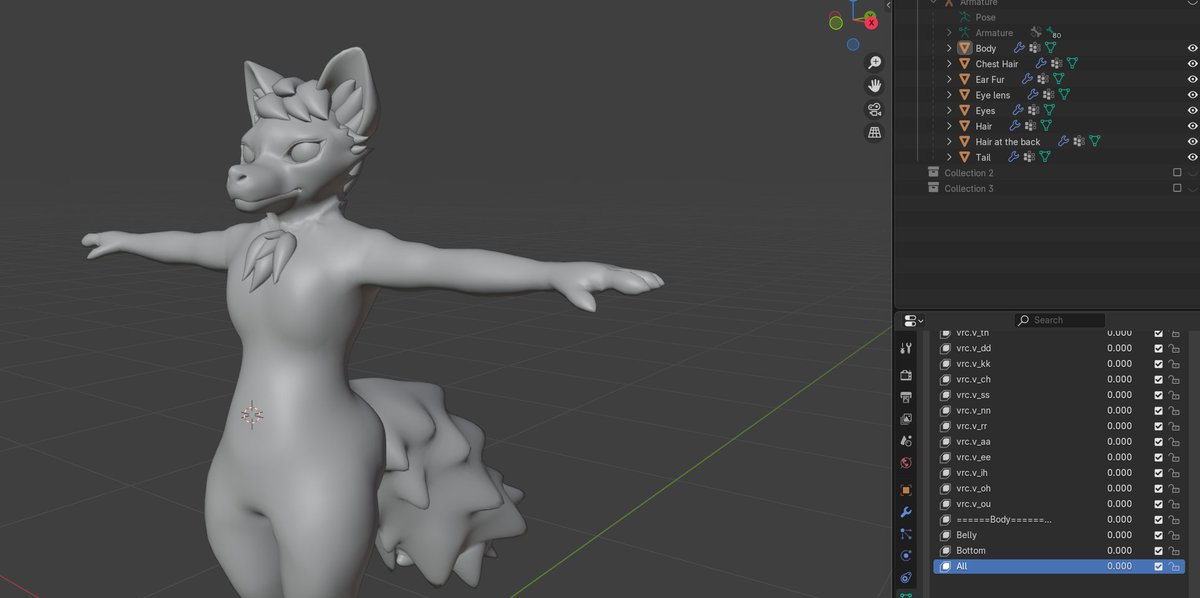The height and width of the screenshot is (598, 1200).
Task: Uncheck the All shape key checkbox
Action: click(1159, 566)
